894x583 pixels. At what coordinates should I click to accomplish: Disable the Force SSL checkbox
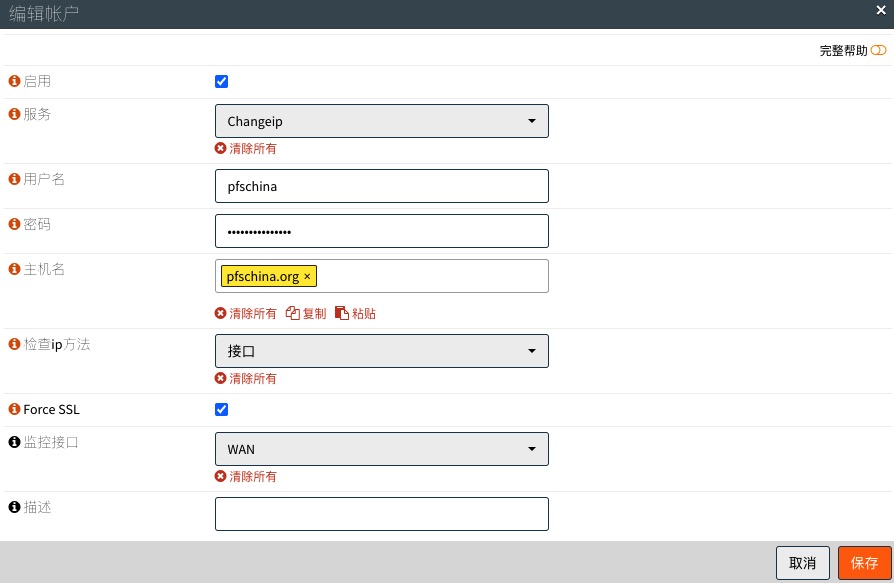pyautogui.click(x=222, y=410)
